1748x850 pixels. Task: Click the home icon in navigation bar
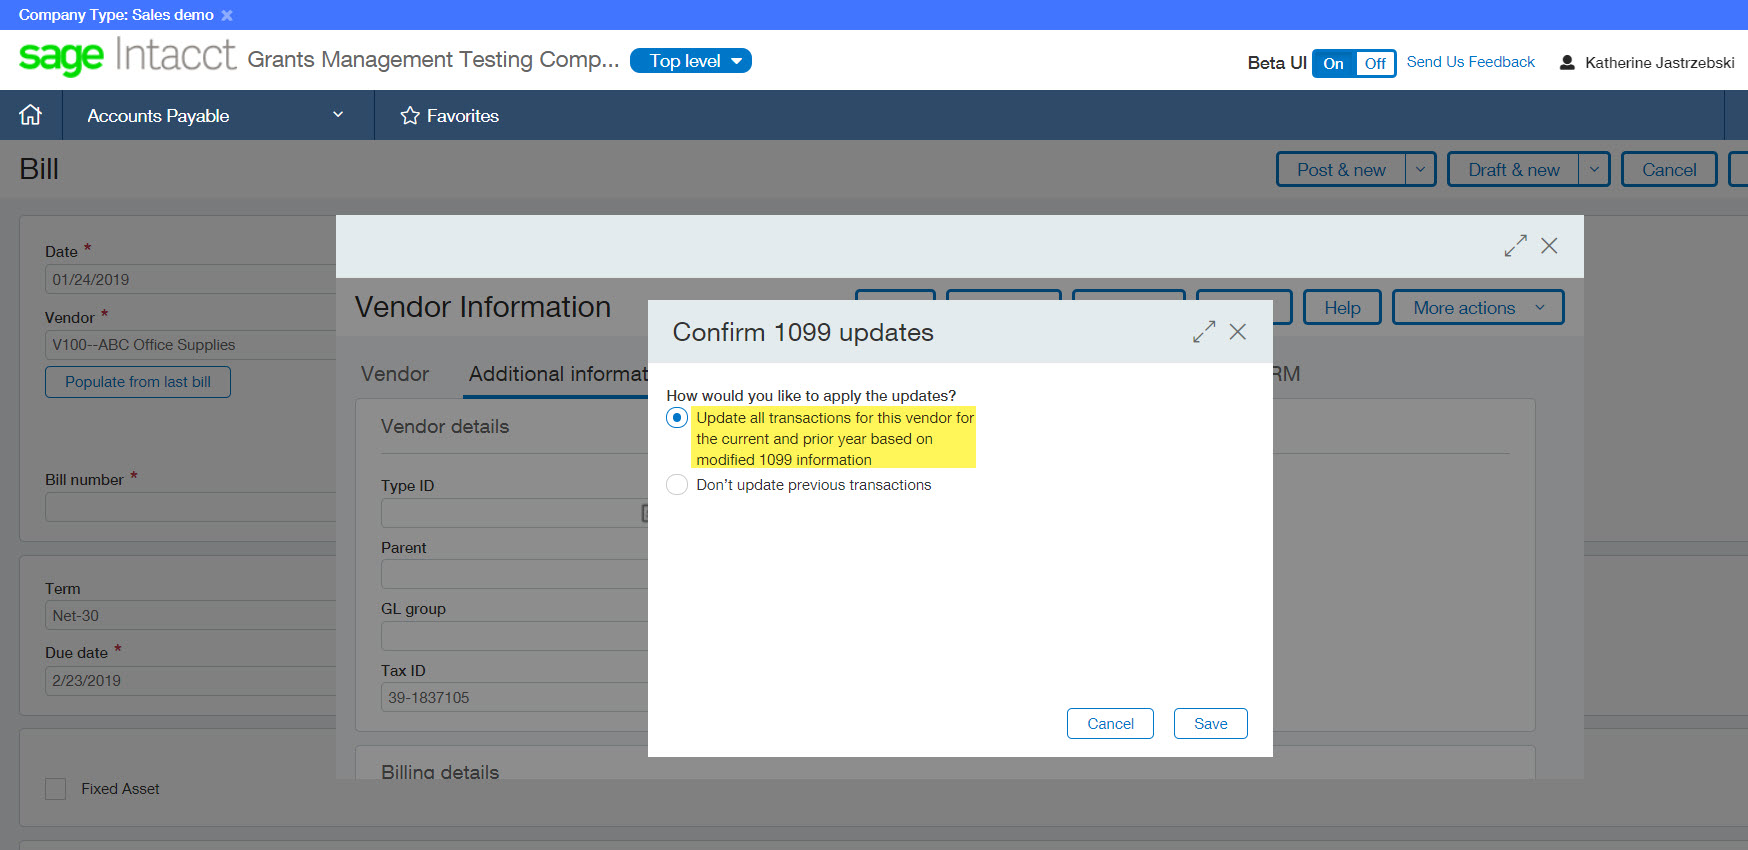31,115
